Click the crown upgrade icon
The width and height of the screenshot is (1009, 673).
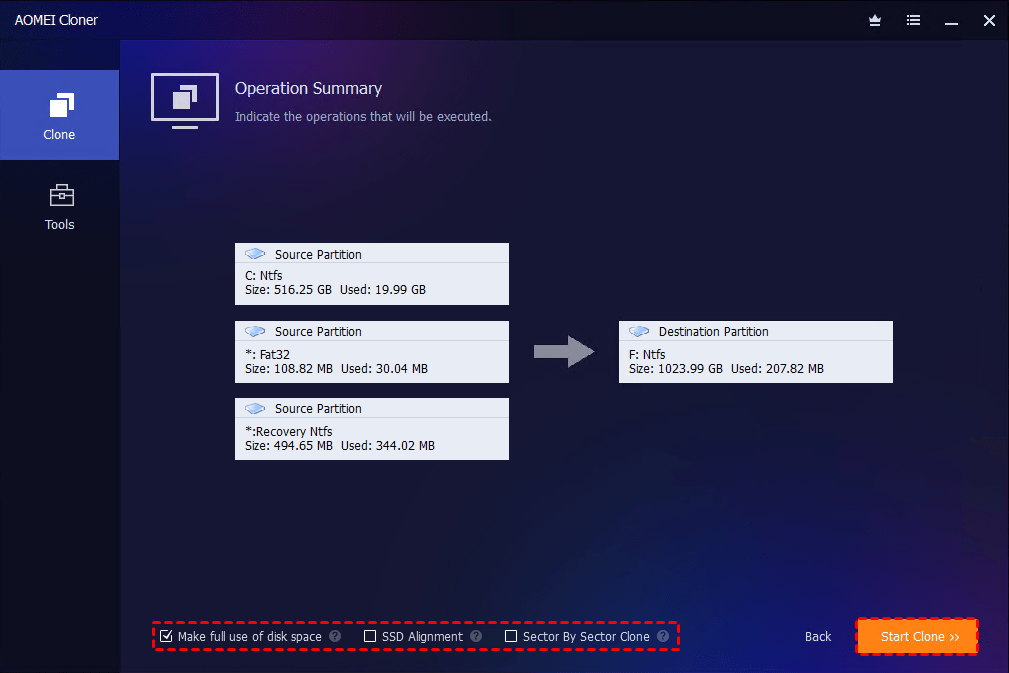tap(875, 21)
